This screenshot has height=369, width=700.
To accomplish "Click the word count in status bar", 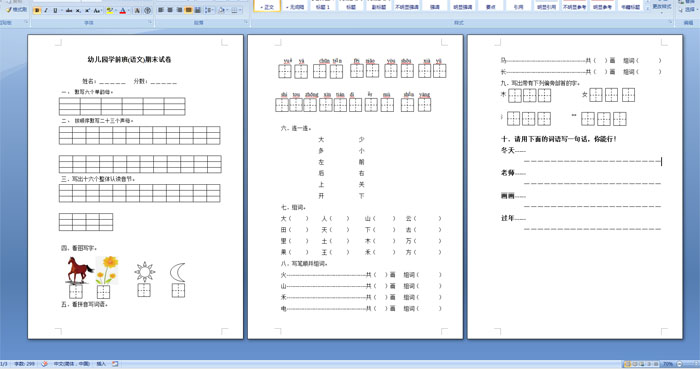I will (x=24, y=364).
